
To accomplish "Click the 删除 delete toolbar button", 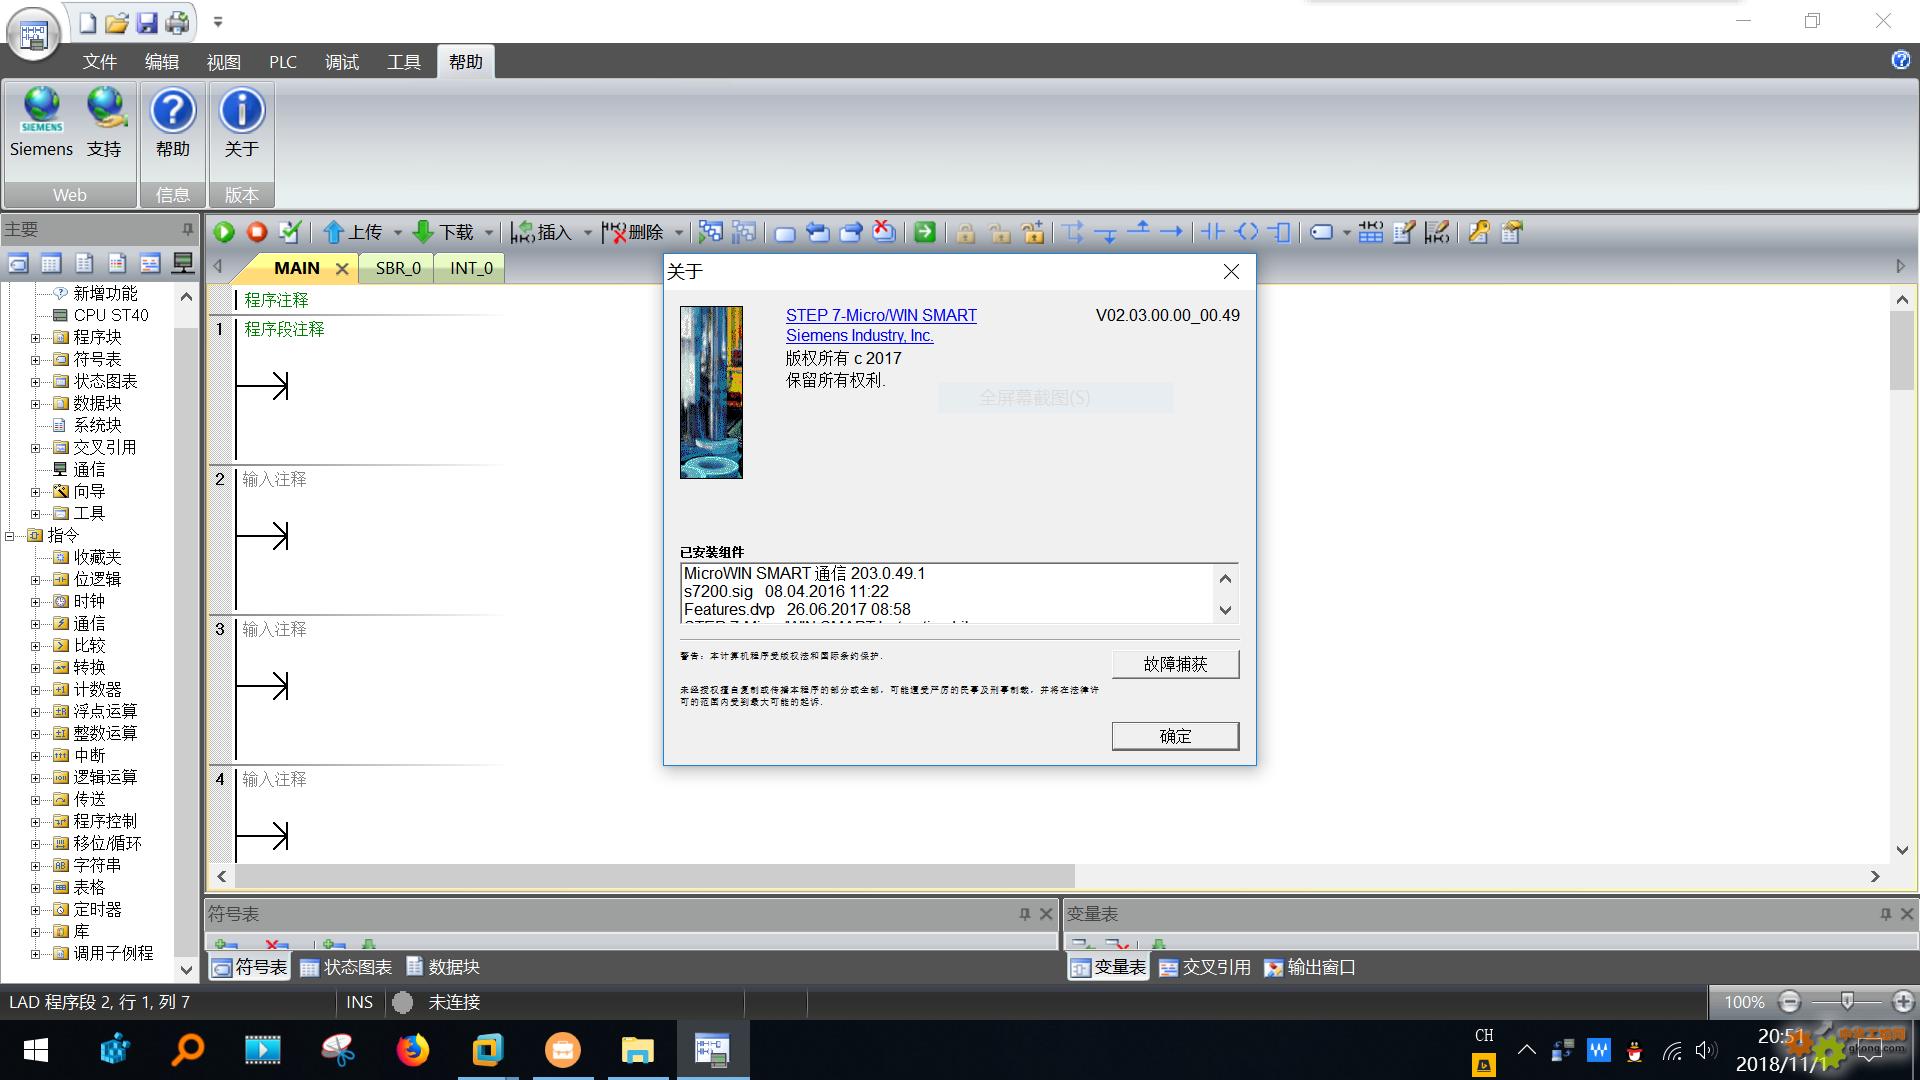I will point(633,232).
